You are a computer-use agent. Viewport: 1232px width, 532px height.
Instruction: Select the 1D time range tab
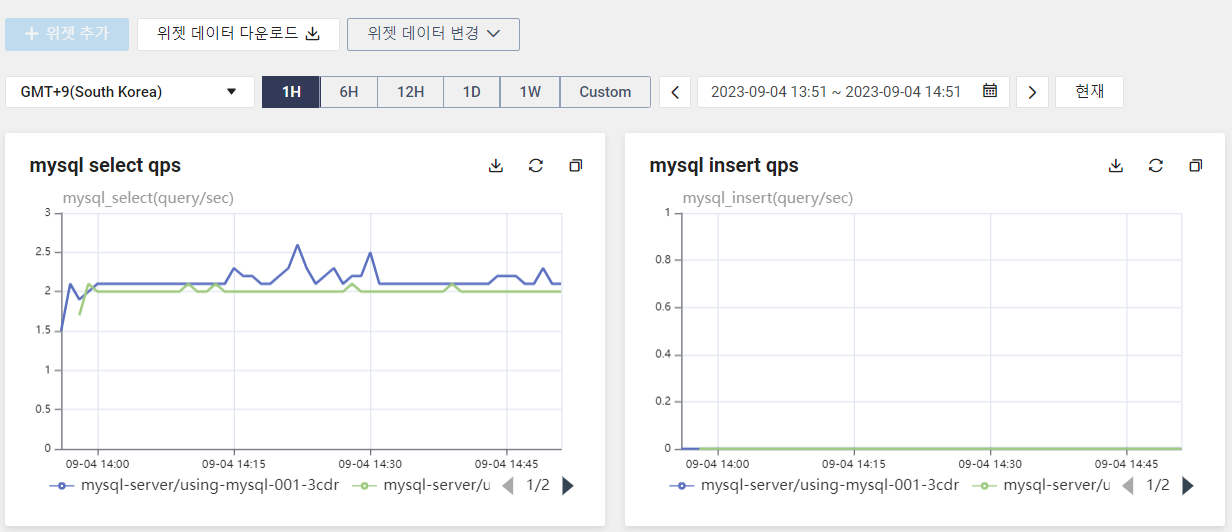point(472,92)
